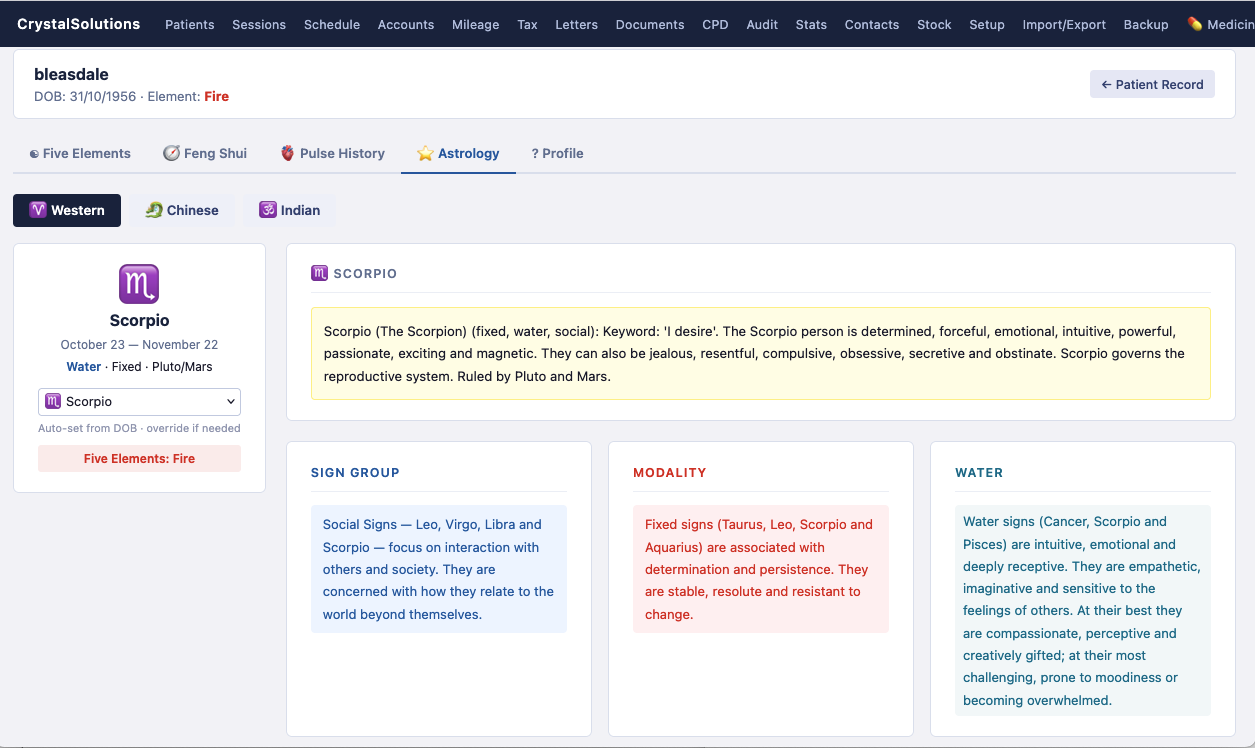Click the Five Elements: Fire badge

139,458
